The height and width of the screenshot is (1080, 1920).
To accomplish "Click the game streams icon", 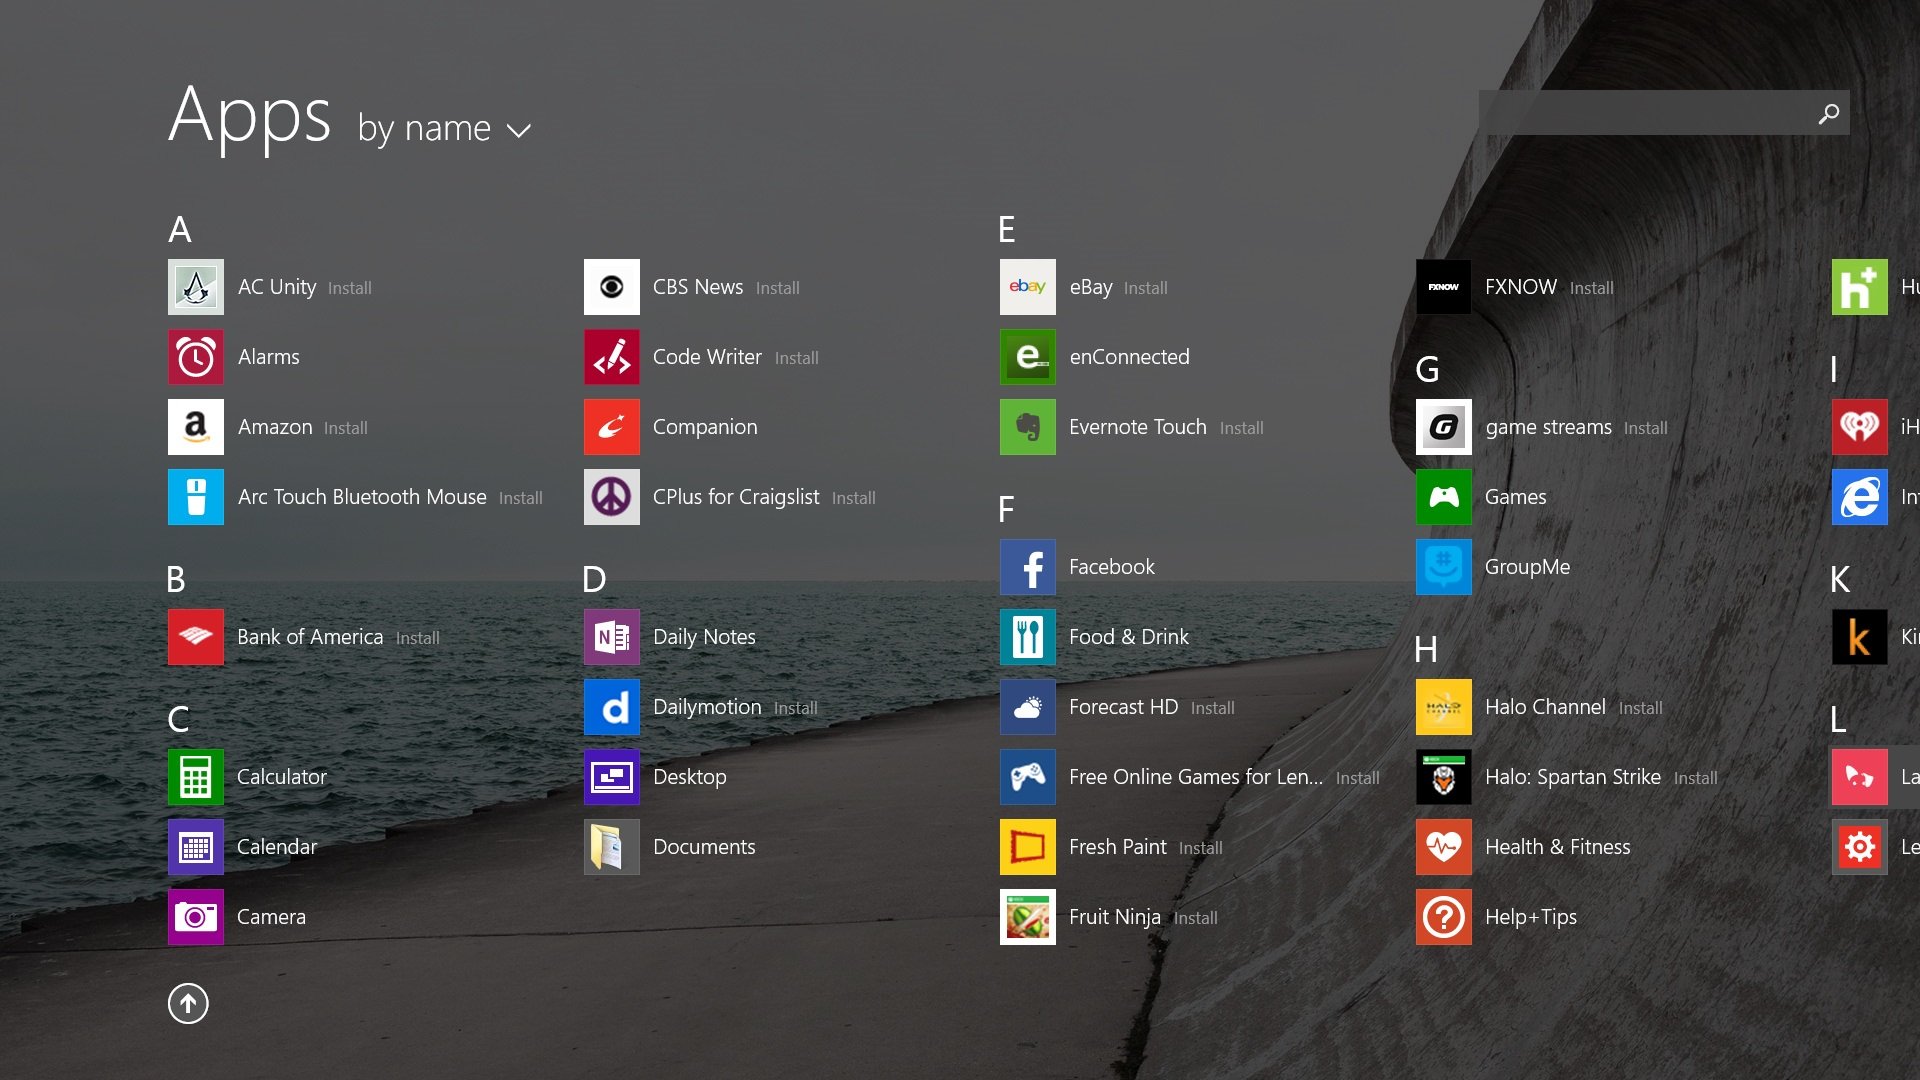I will coord(1444,427).
